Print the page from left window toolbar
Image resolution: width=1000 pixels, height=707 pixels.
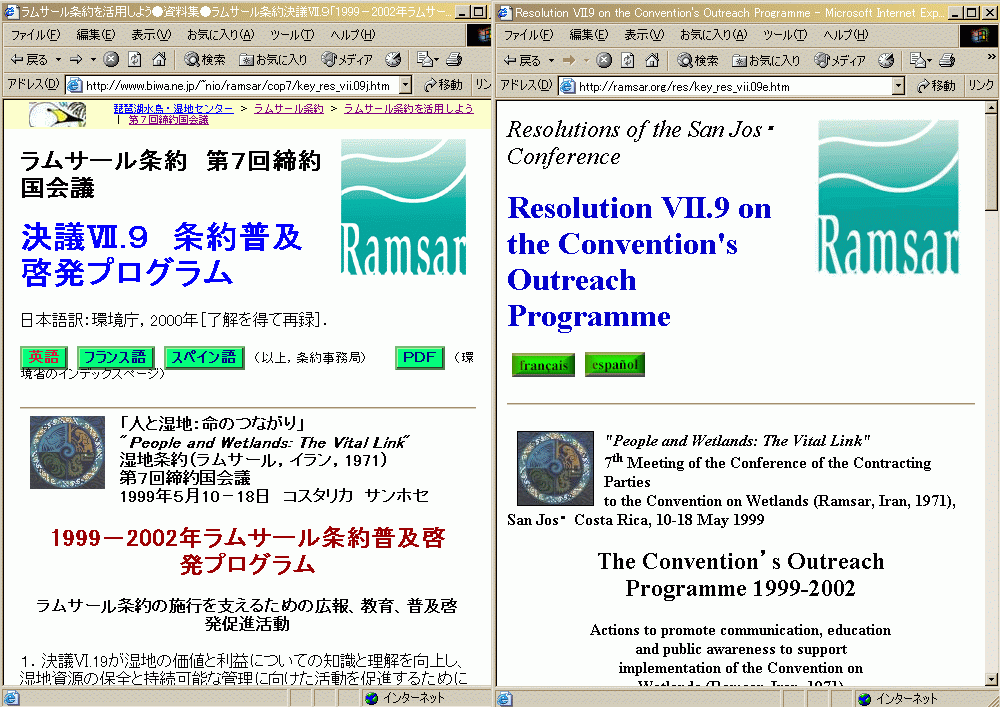(x=454, y=60)
